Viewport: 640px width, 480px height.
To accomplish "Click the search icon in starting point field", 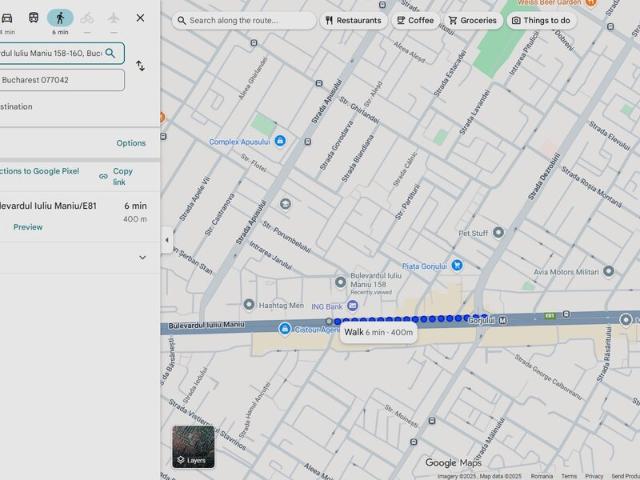I will 110,52.
